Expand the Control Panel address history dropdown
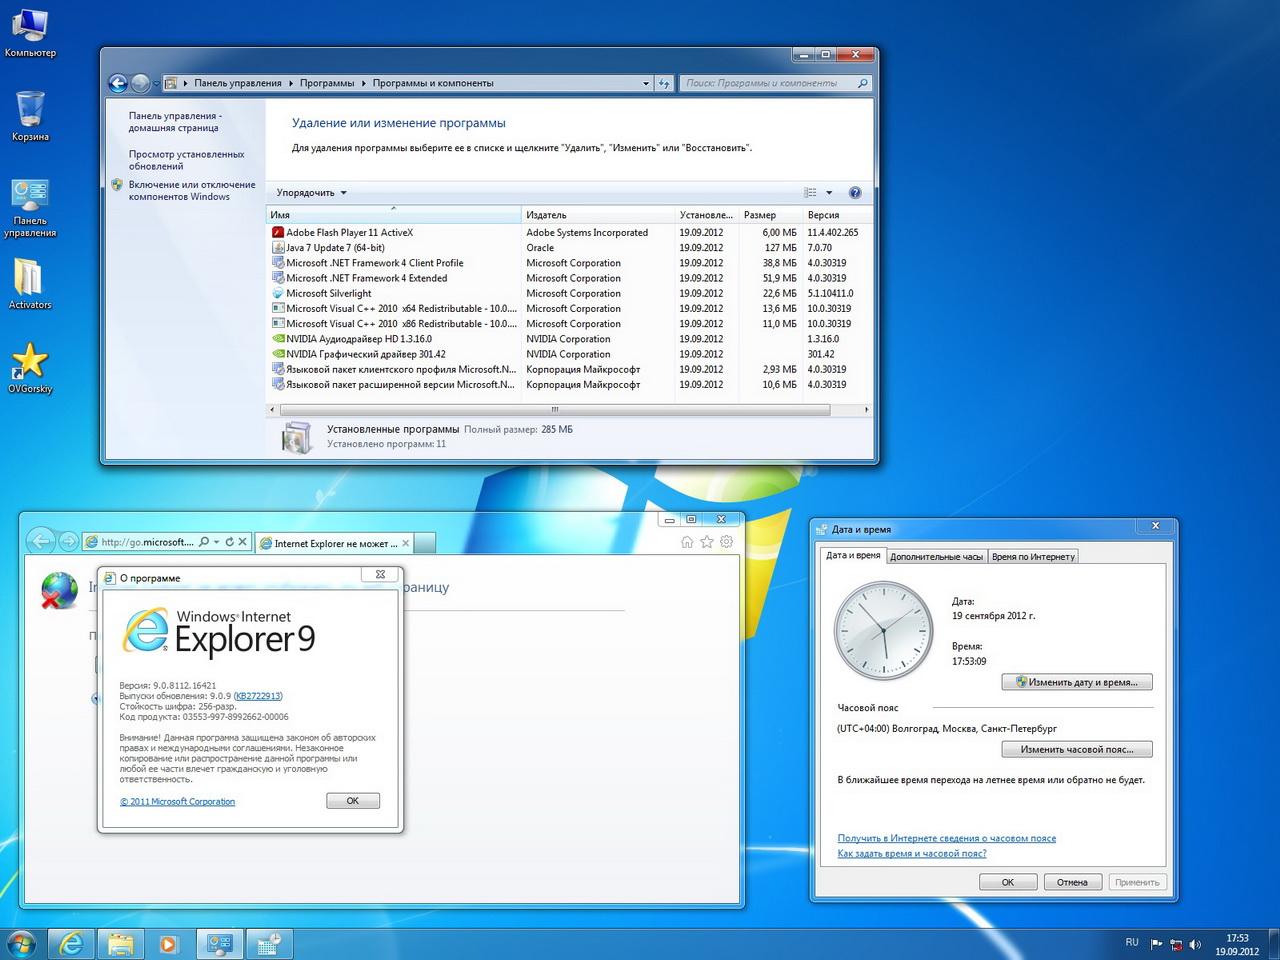The image size is (1280, 960). tap(646, 84)
